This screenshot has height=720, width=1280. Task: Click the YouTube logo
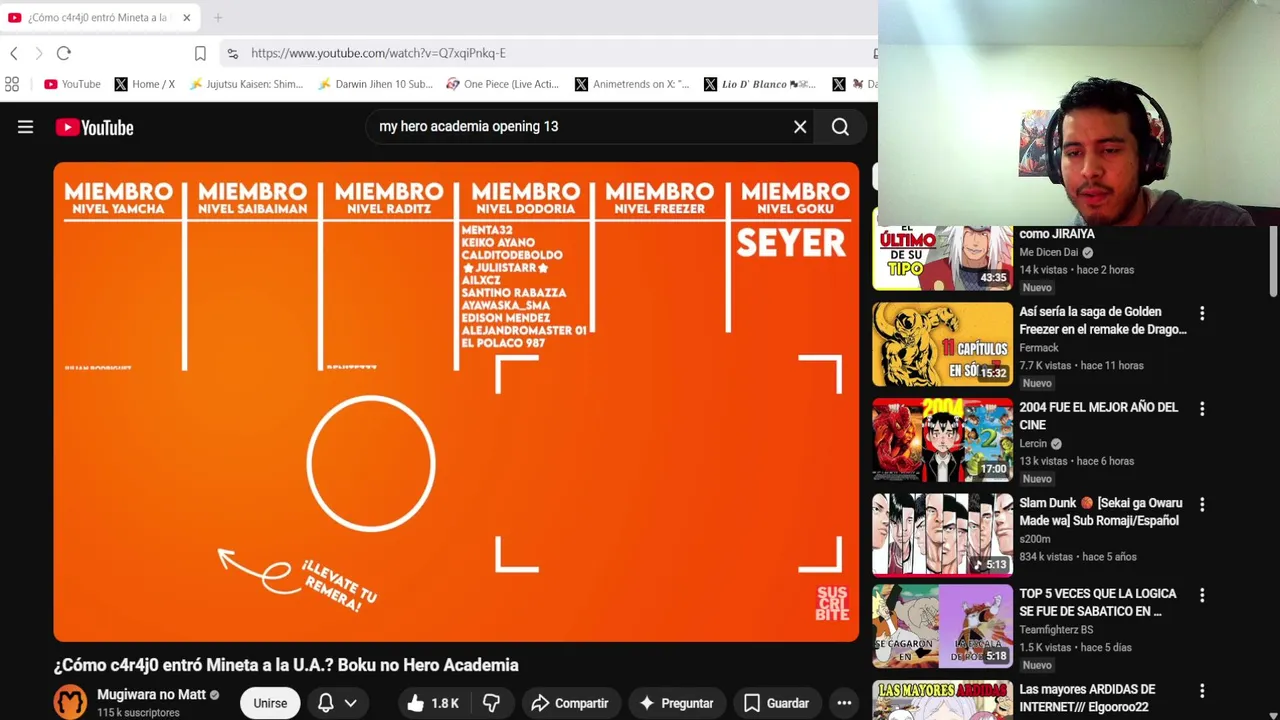coord(94,127)
